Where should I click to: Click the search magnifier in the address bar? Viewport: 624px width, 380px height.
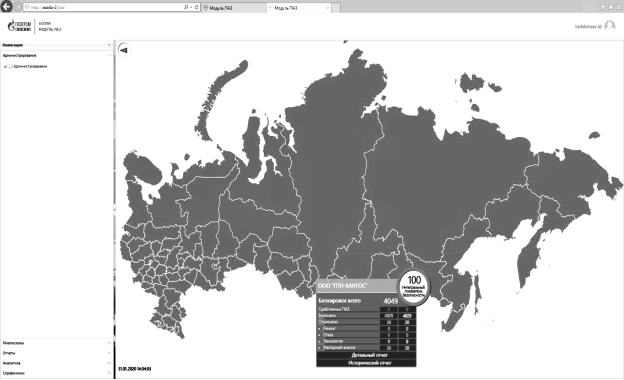pos(186,7)
